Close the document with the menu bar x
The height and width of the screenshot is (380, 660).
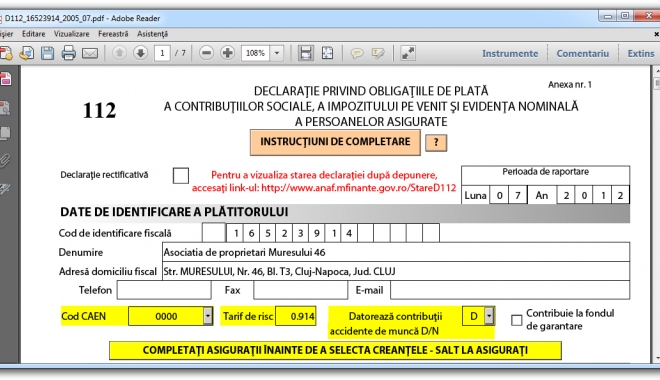[656, 34]
